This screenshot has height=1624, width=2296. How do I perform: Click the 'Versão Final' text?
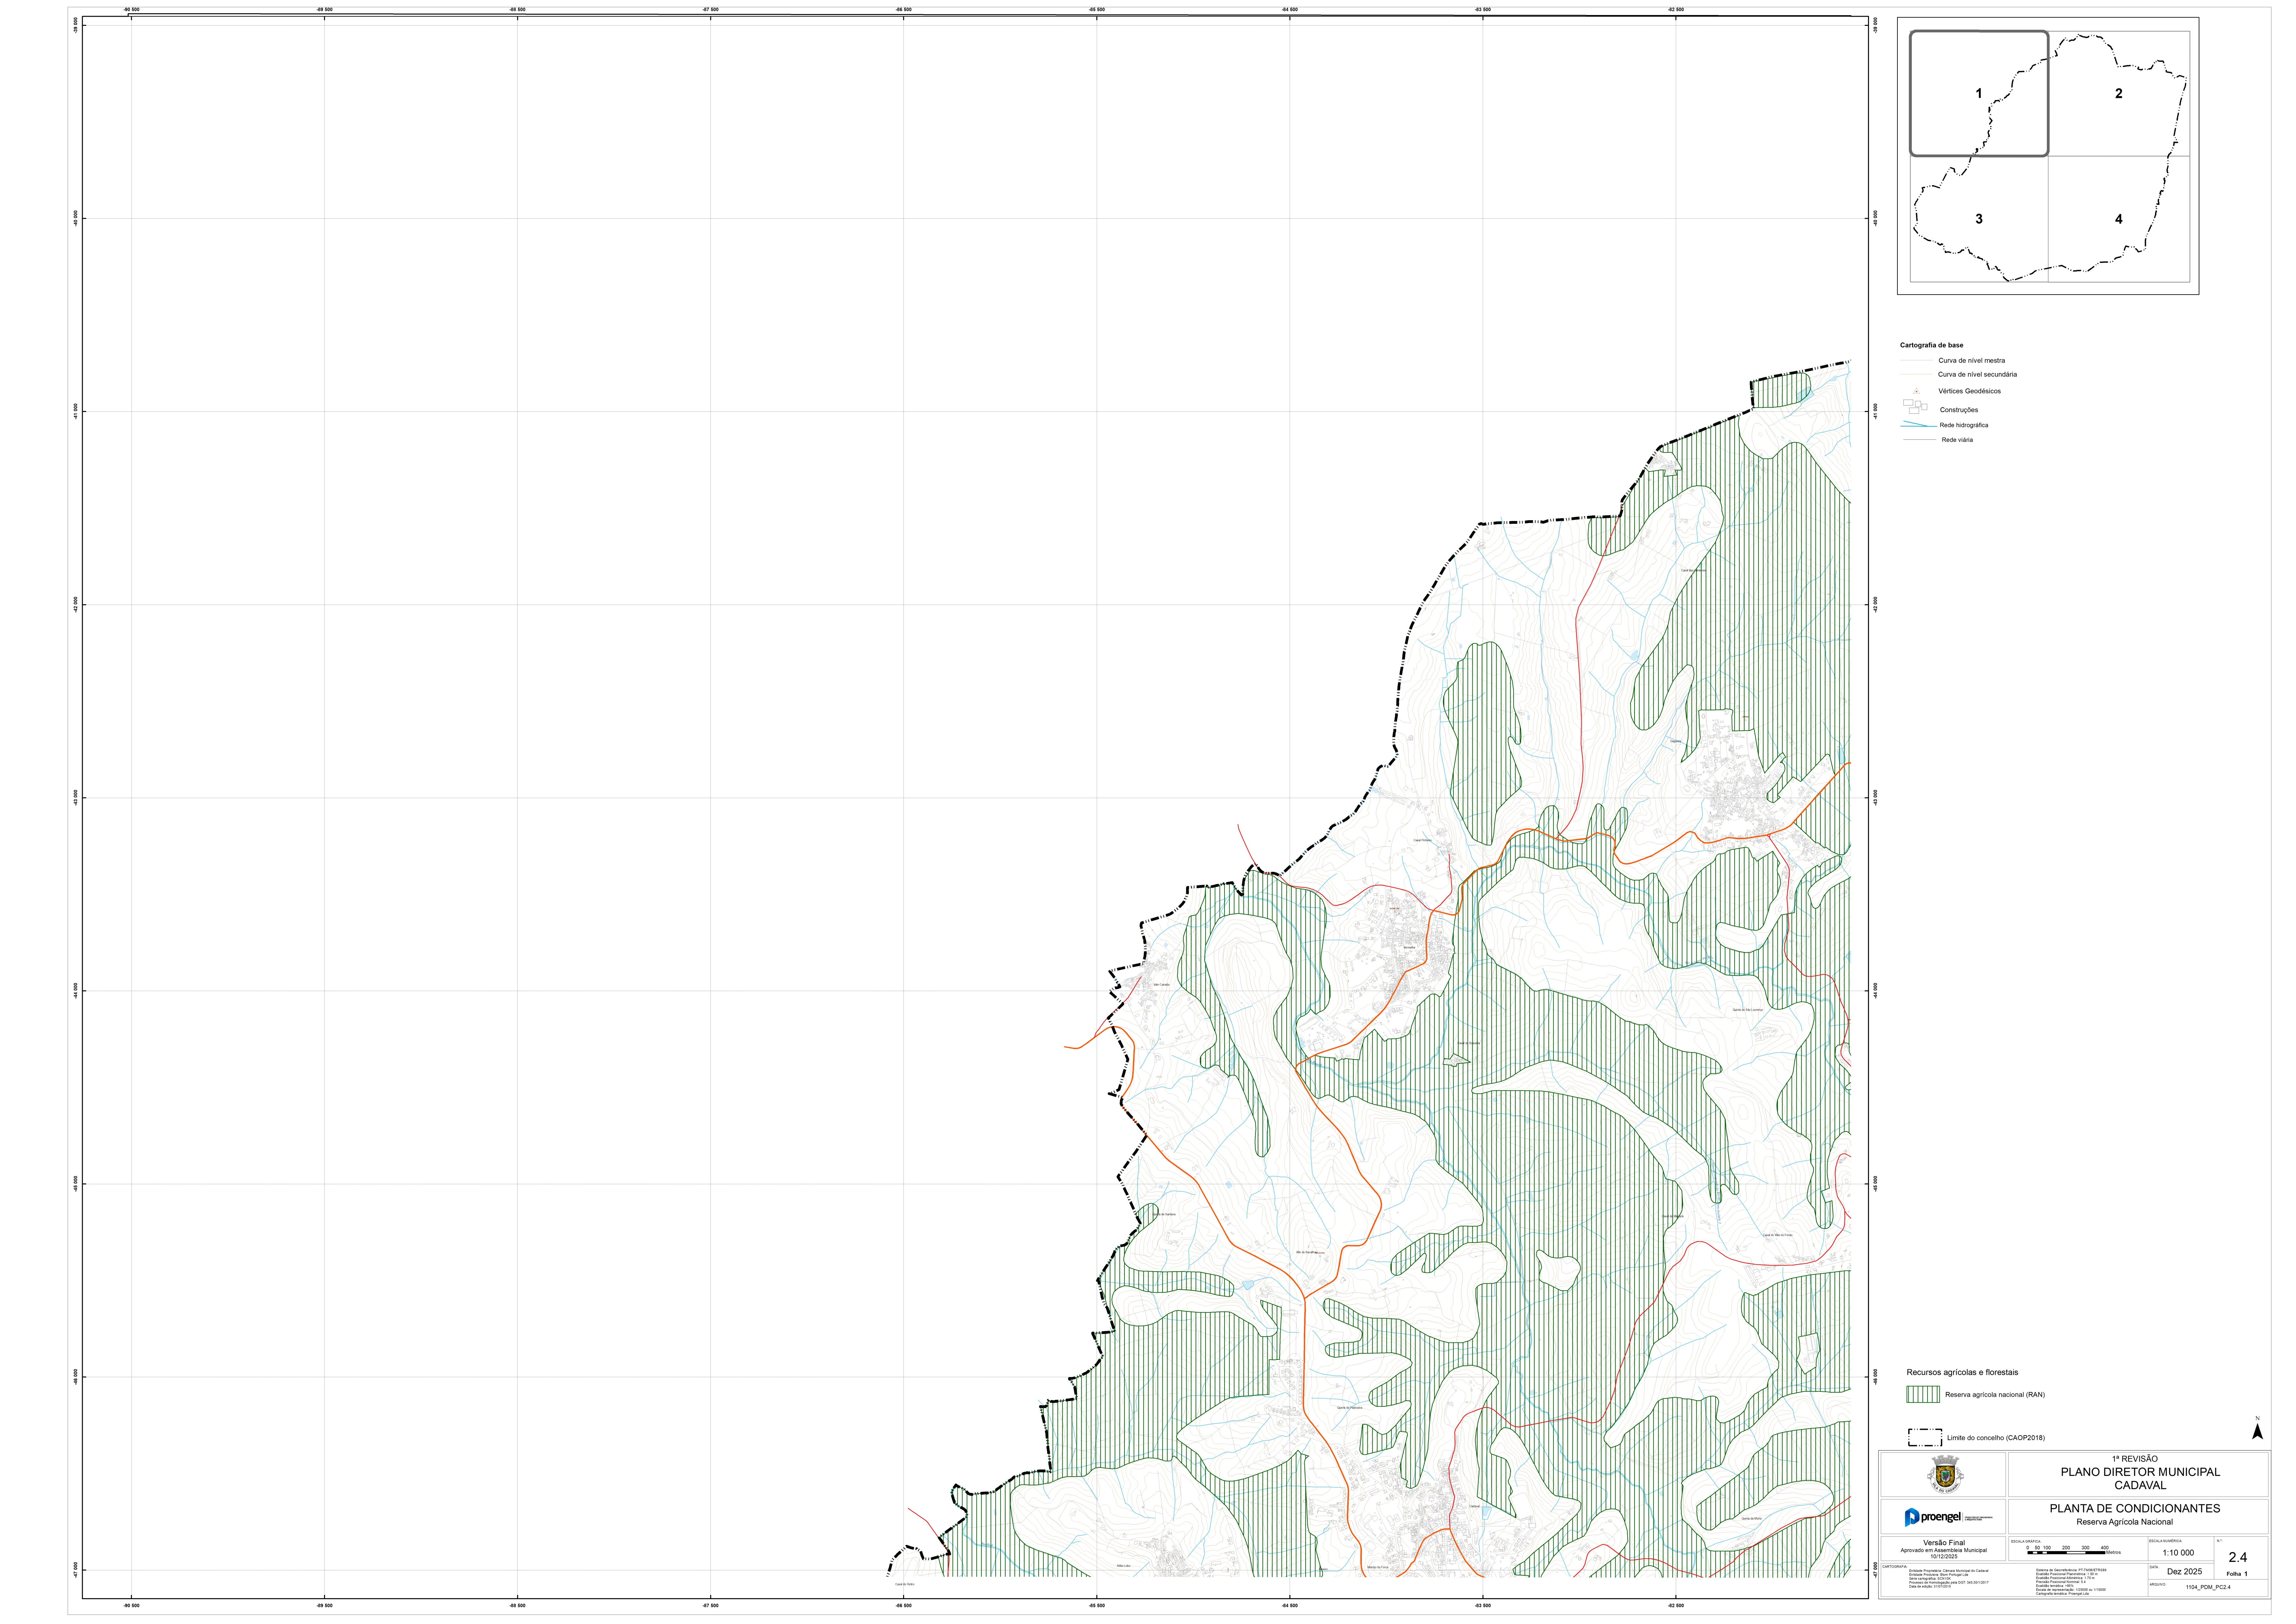click(1944, 1543)
